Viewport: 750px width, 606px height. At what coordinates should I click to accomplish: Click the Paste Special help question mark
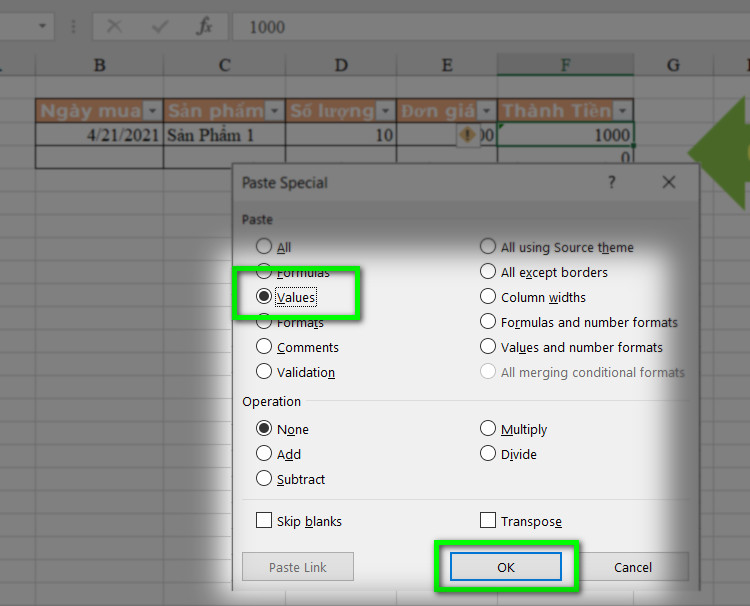[612, 182]
